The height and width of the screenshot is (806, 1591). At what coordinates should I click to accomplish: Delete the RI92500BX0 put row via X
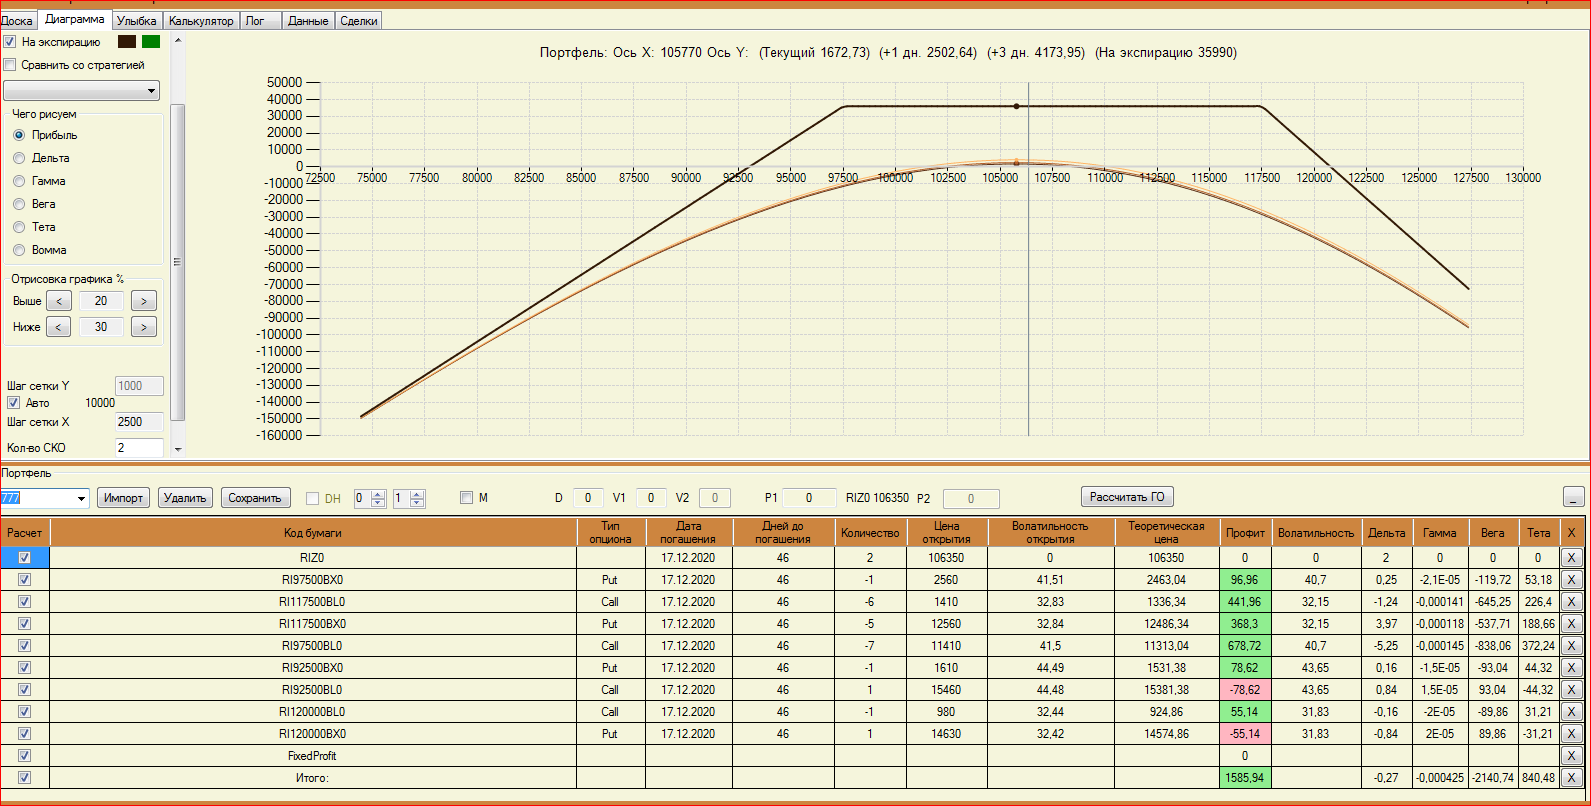(1571, 668)
